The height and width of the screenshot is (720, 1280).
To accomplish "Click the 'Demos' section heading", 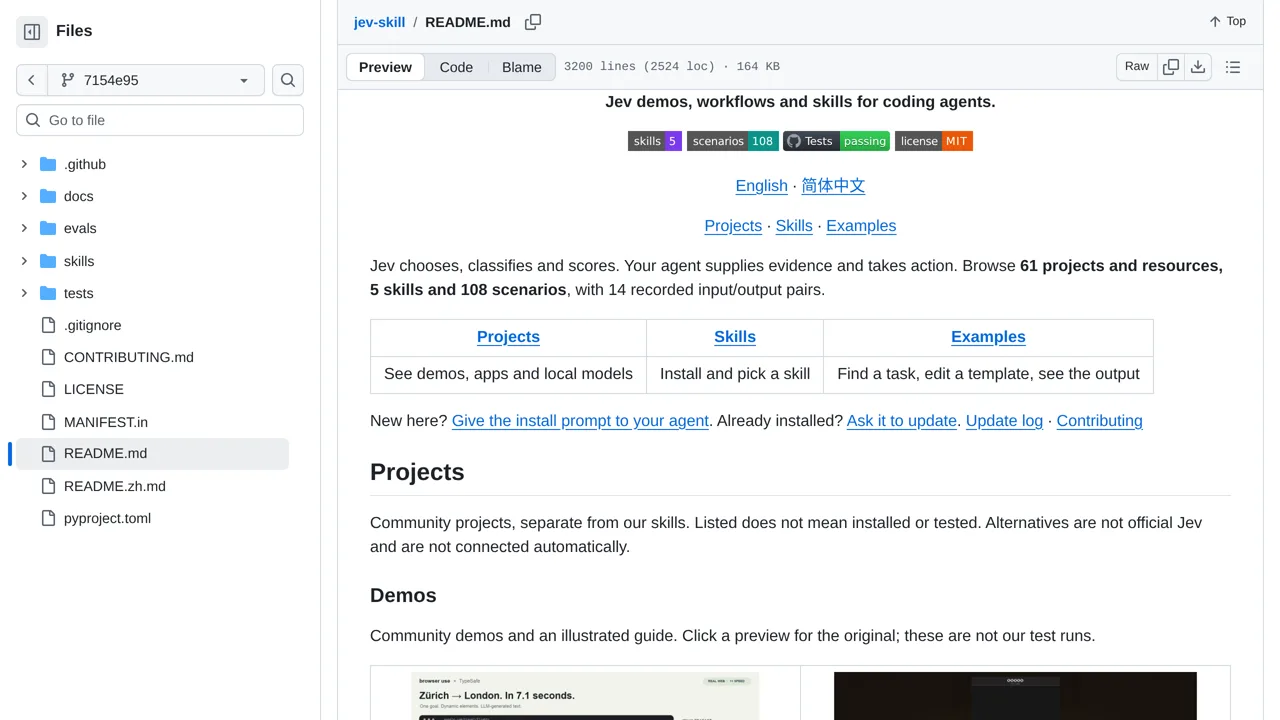I will pyautogui.click(x=403, y=595).
